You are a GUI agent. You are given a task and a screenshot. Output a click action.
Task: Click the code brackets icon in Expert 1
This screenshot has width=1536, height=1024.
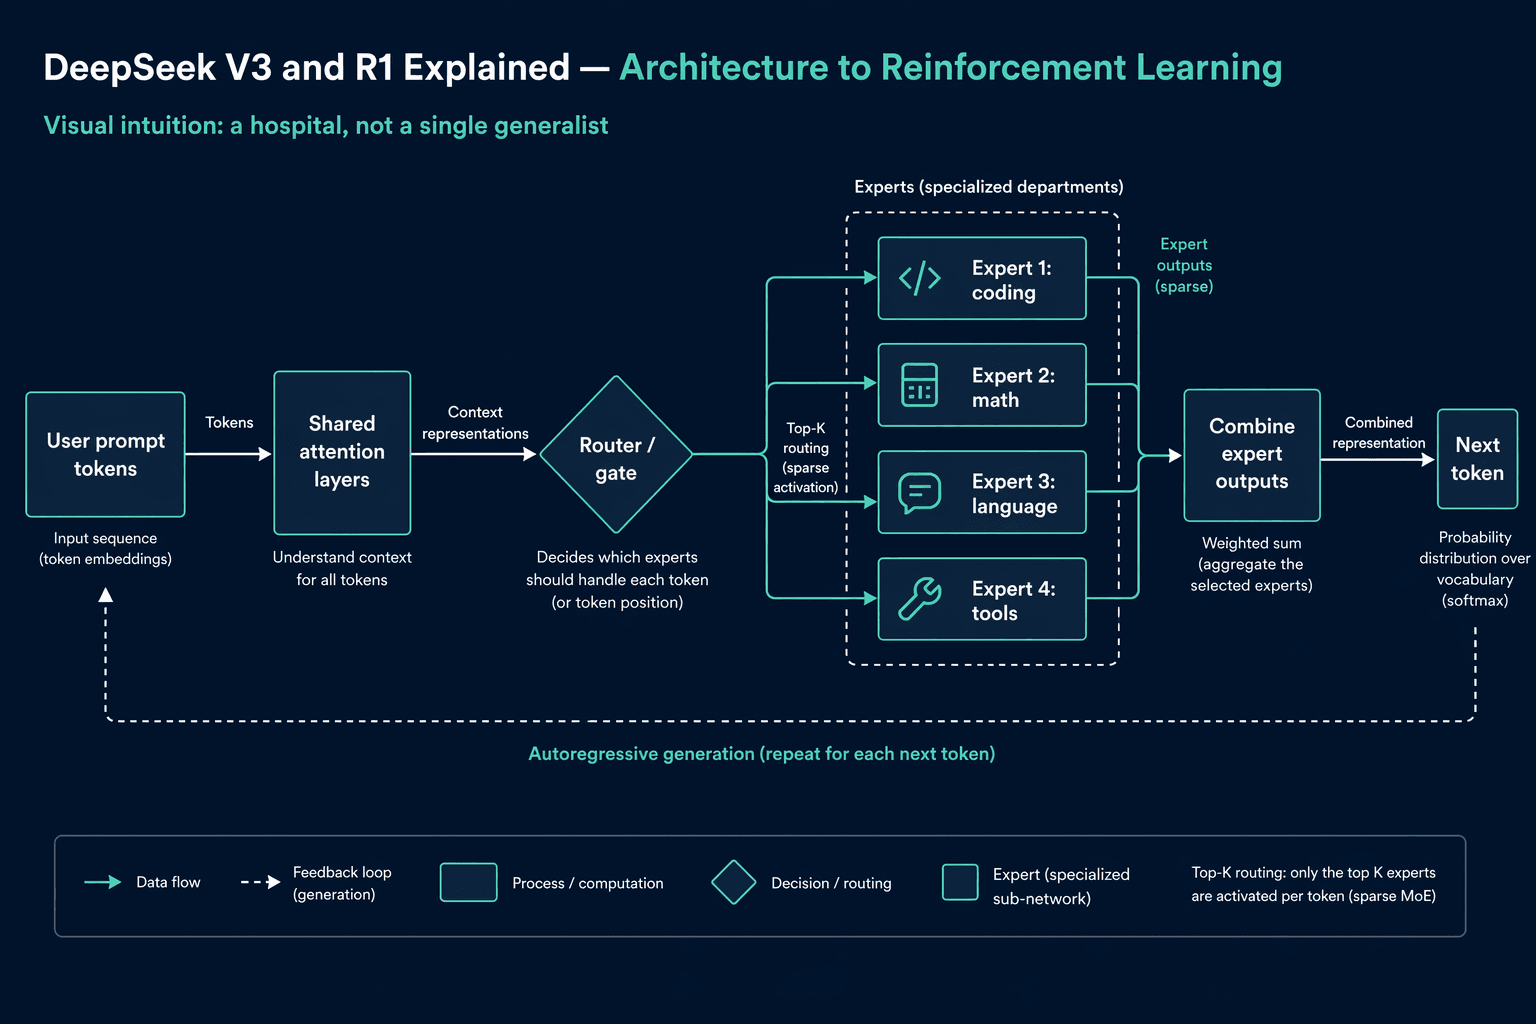tap(920, 278)
